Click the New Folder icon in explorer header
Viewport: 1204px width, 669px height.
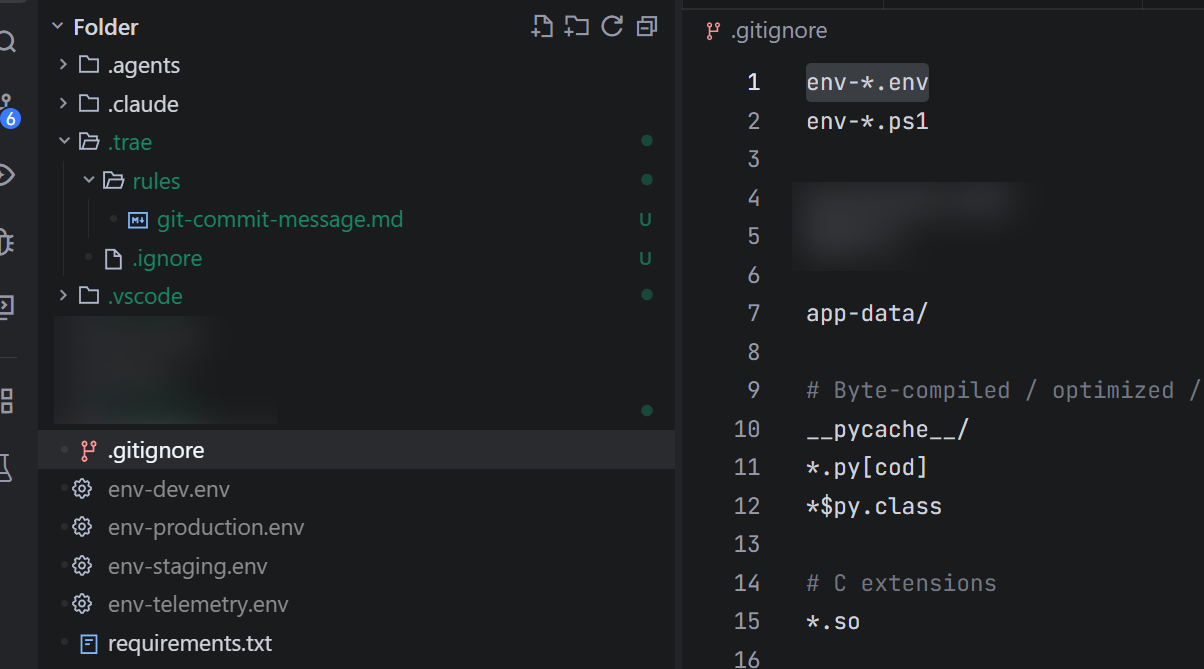click(576, 27)
